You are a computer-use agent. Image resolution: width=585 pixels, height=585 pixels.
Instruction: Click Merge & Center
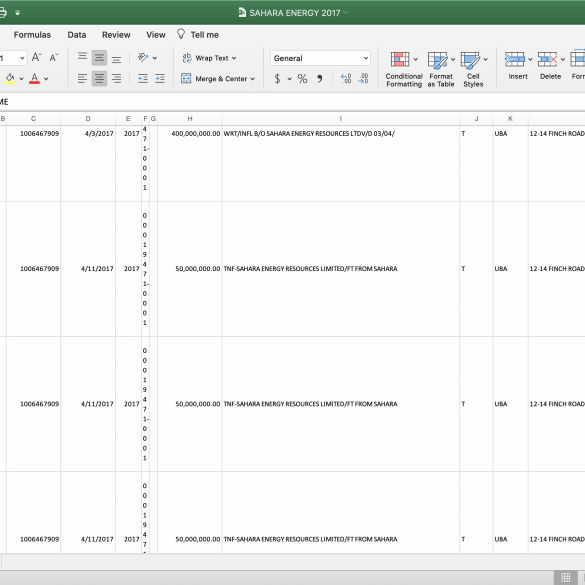[x=214, y=79]
